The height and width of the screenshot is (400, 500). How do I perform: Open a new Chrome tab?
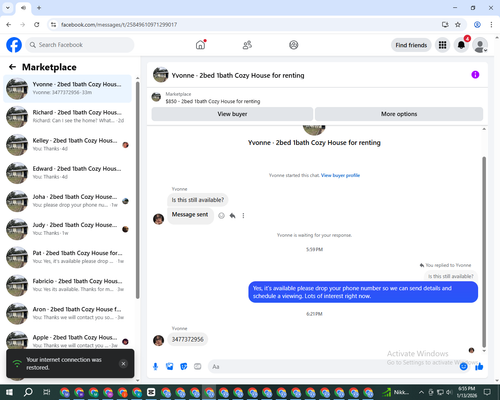pos(39,8)
